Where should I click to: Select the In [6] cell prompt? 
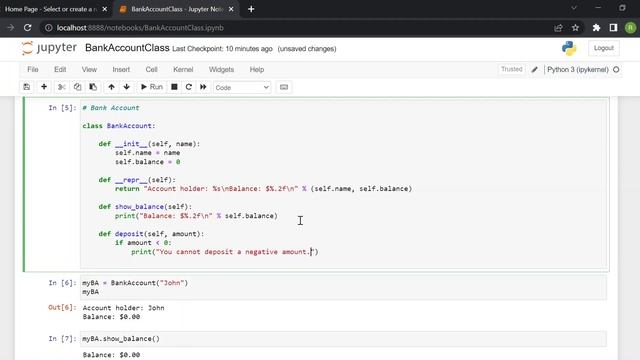click(x=62, y=283)
